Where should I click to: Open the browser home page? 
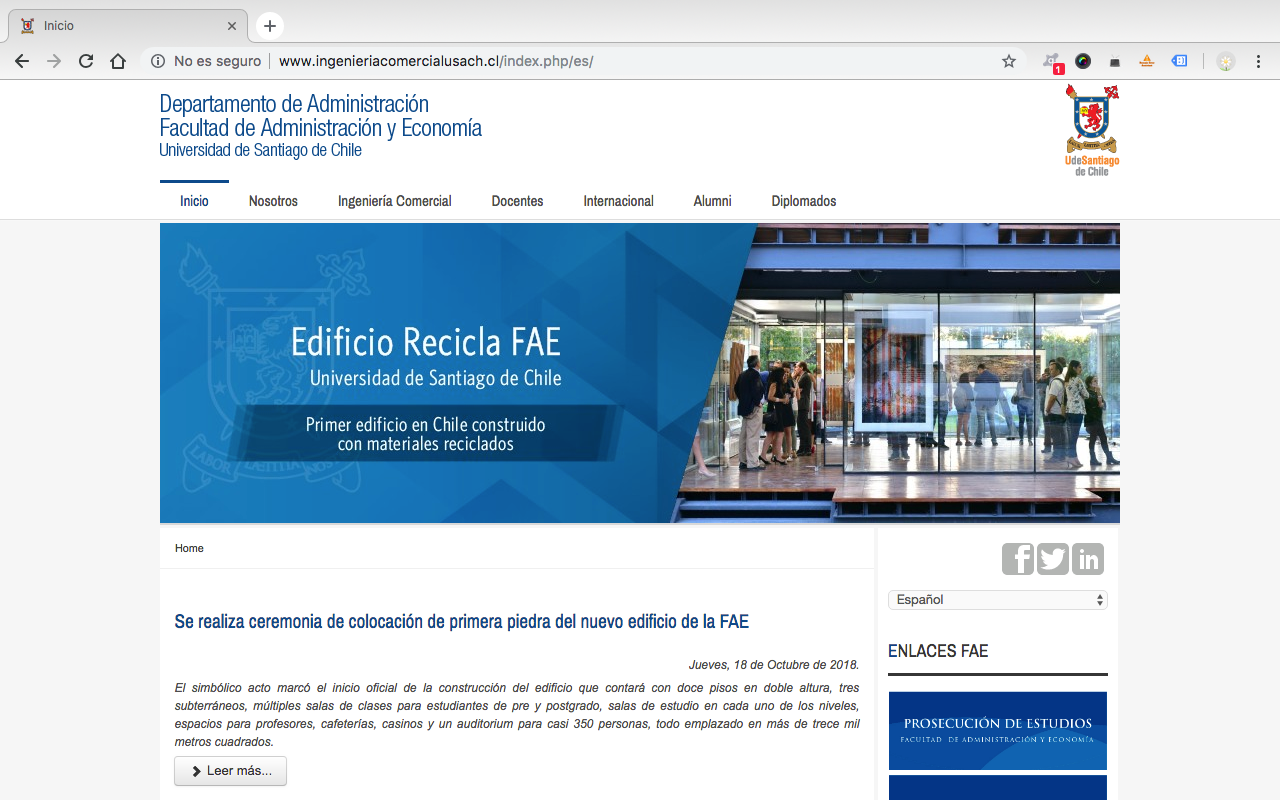click(x=118, y=61)
